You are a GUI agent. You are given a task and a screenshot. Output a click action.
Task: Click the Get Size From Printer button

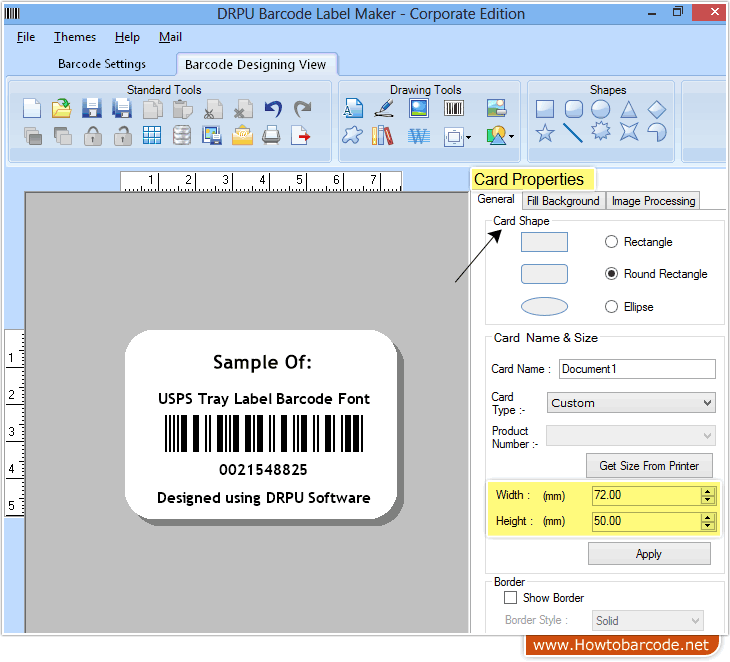pyautogui.click(x=649, y=466)
